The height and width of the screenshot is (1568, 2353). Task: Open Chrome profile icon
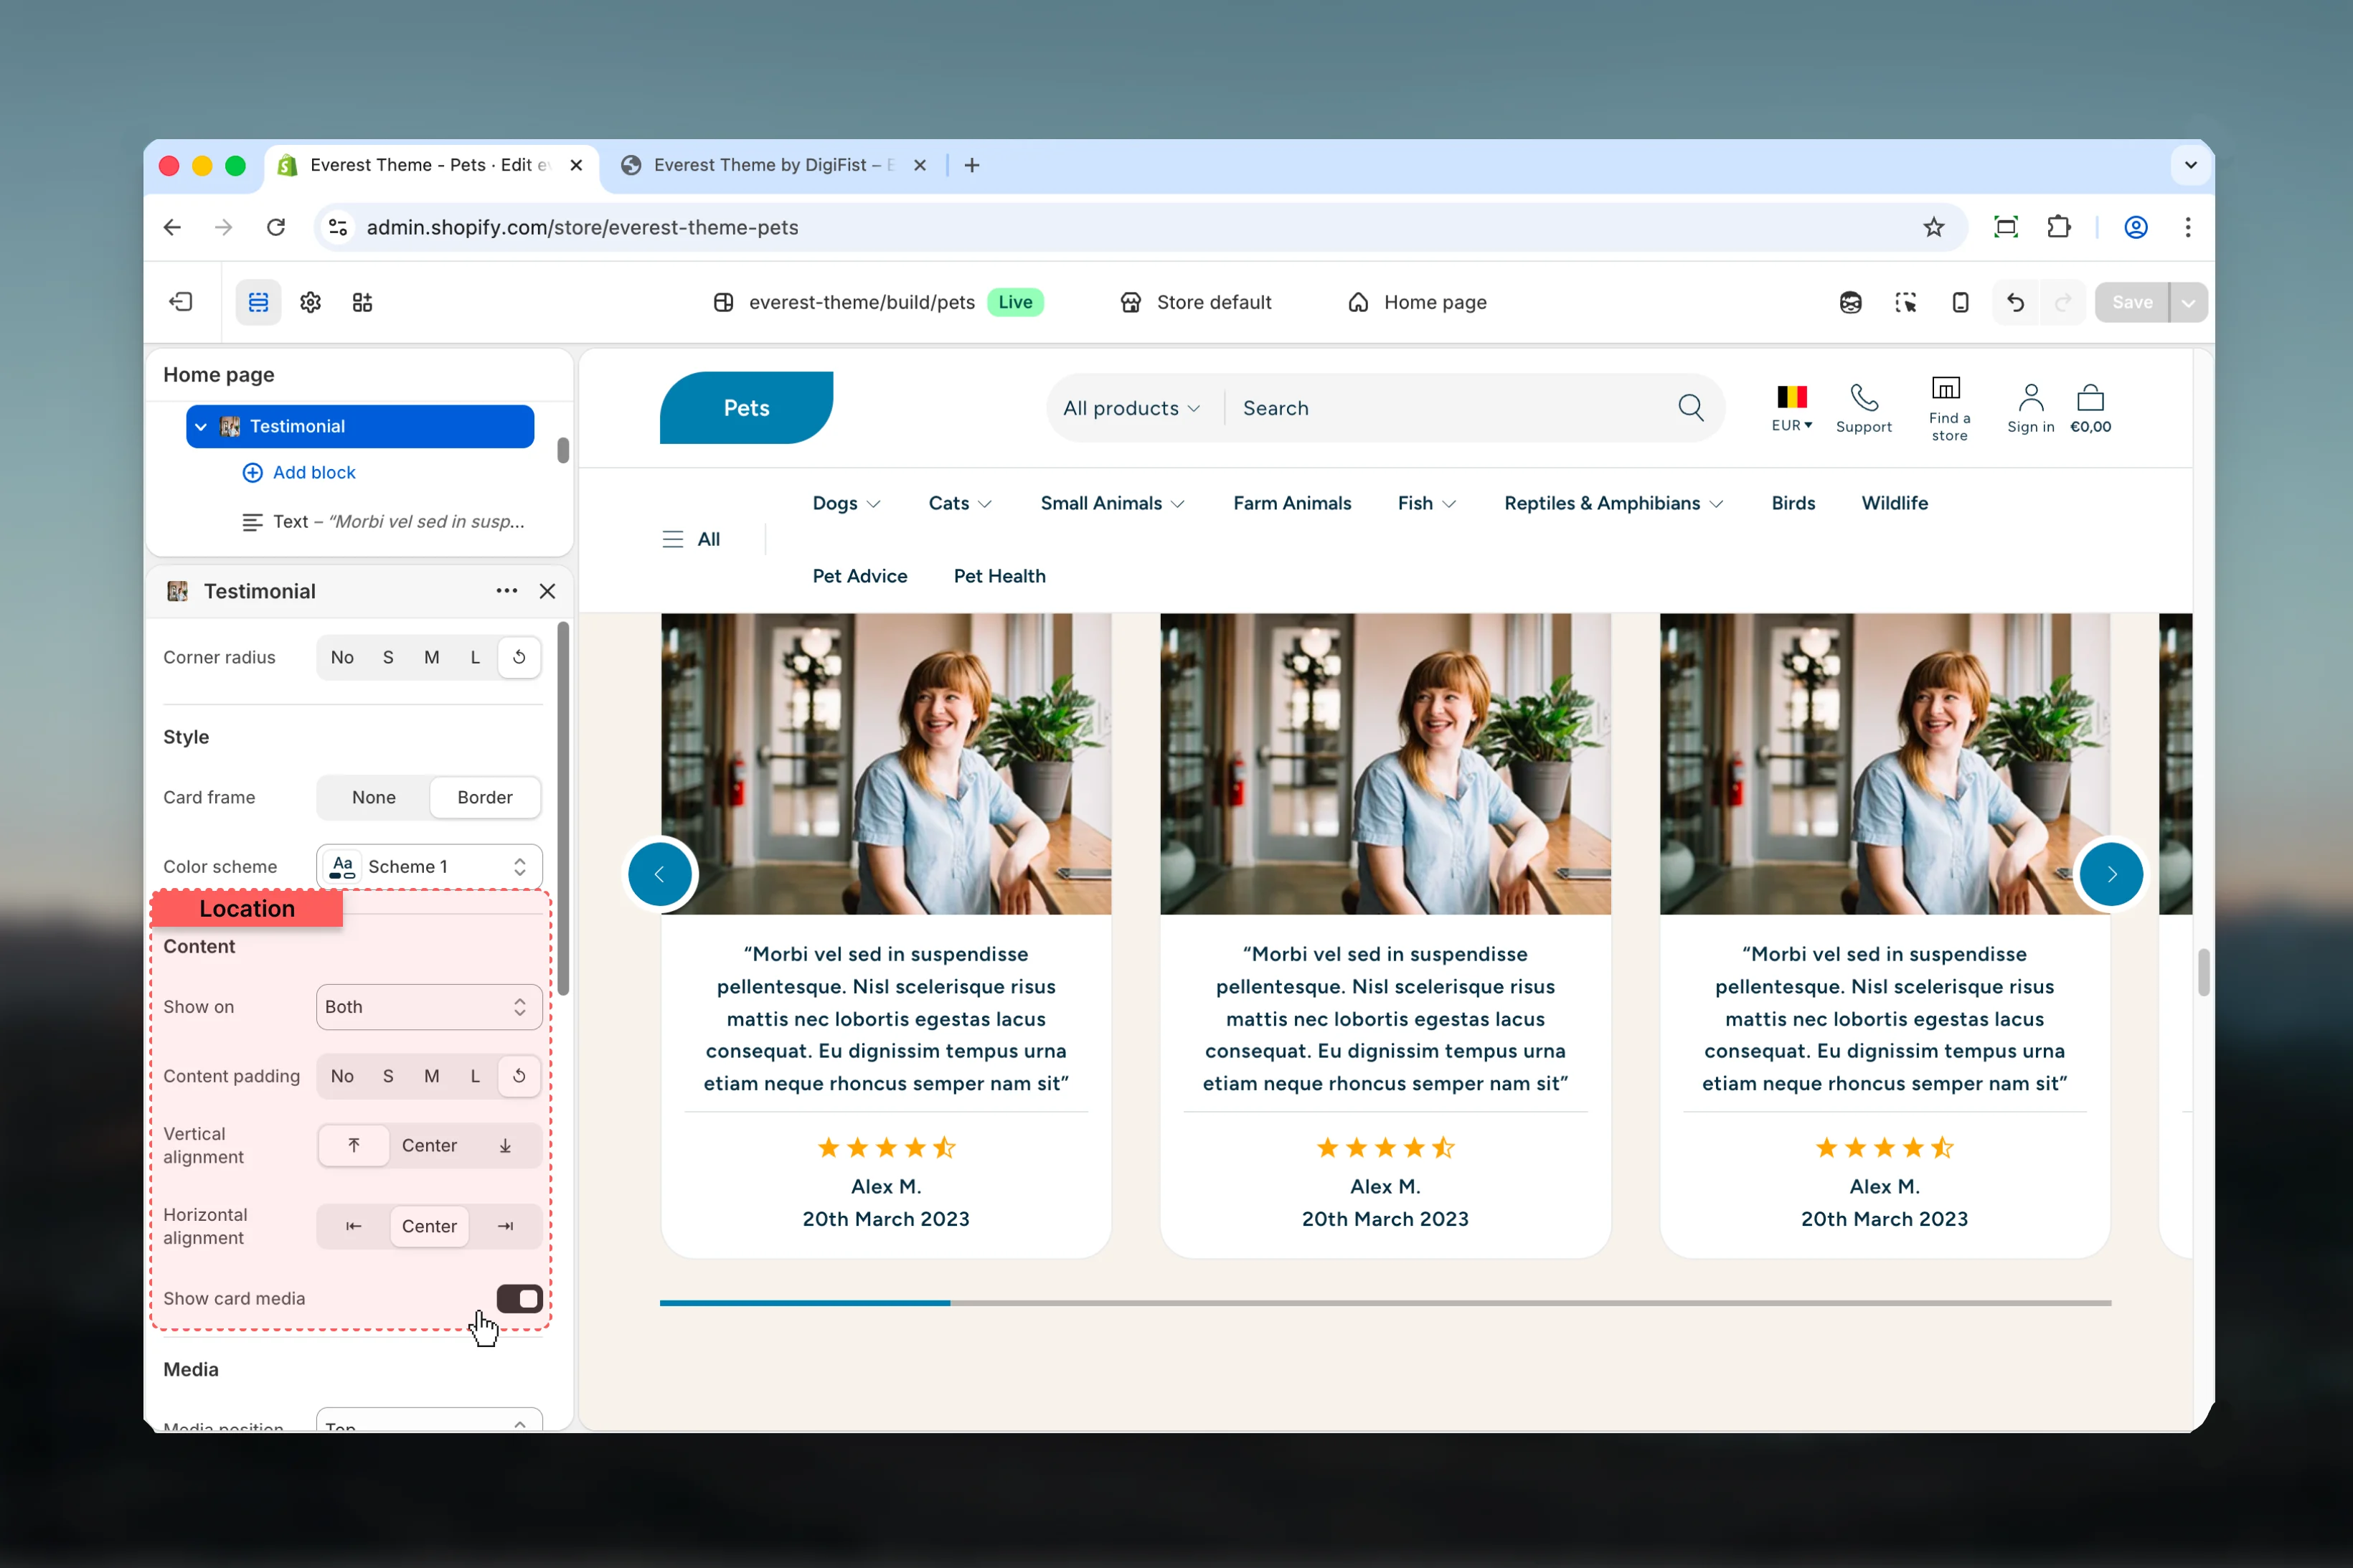click(x=2135, y=227)
